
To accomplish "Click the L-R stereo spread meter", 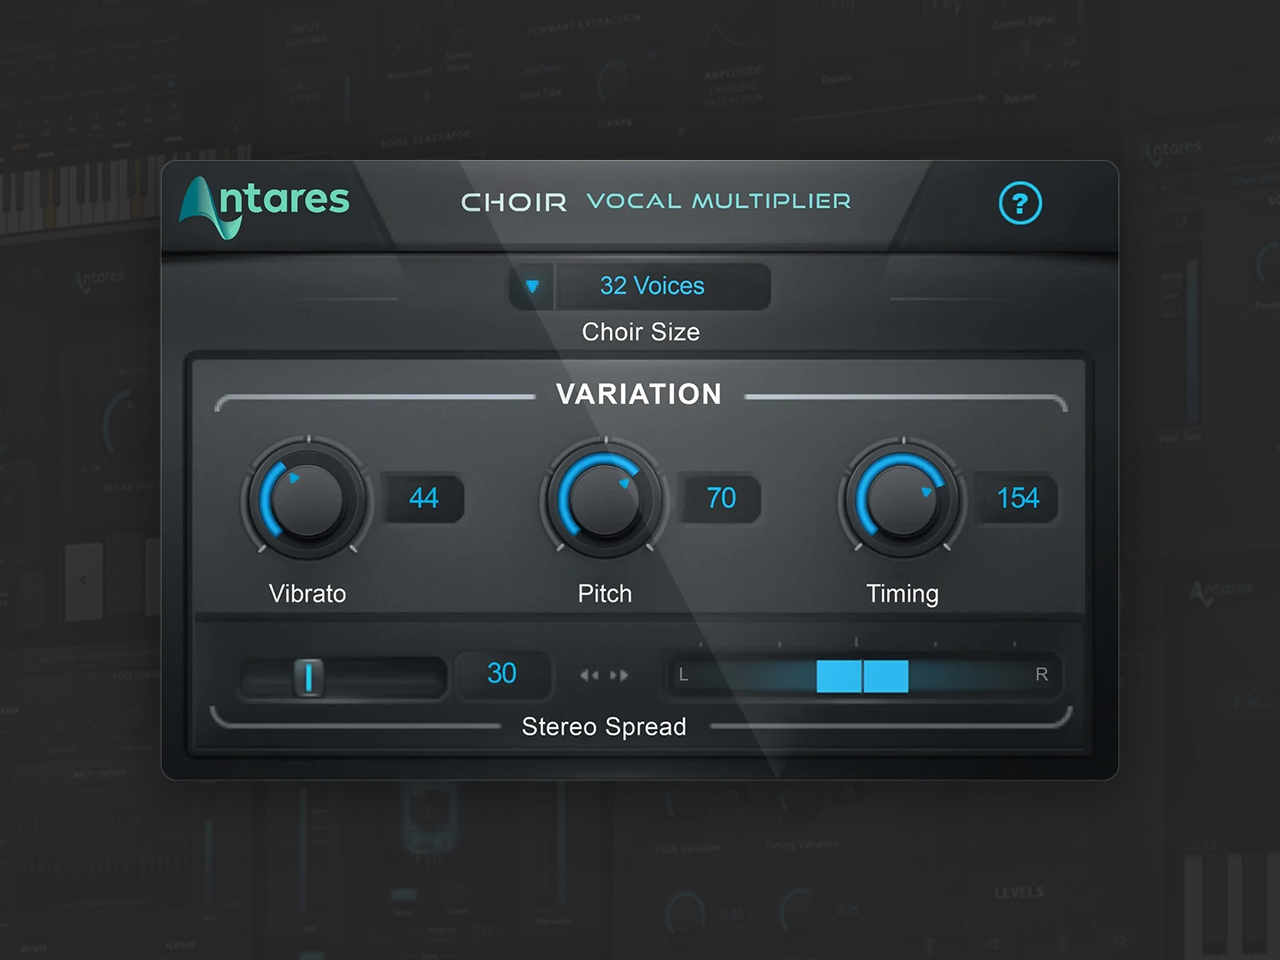I will pyautogui.click(x=863, y=675).
